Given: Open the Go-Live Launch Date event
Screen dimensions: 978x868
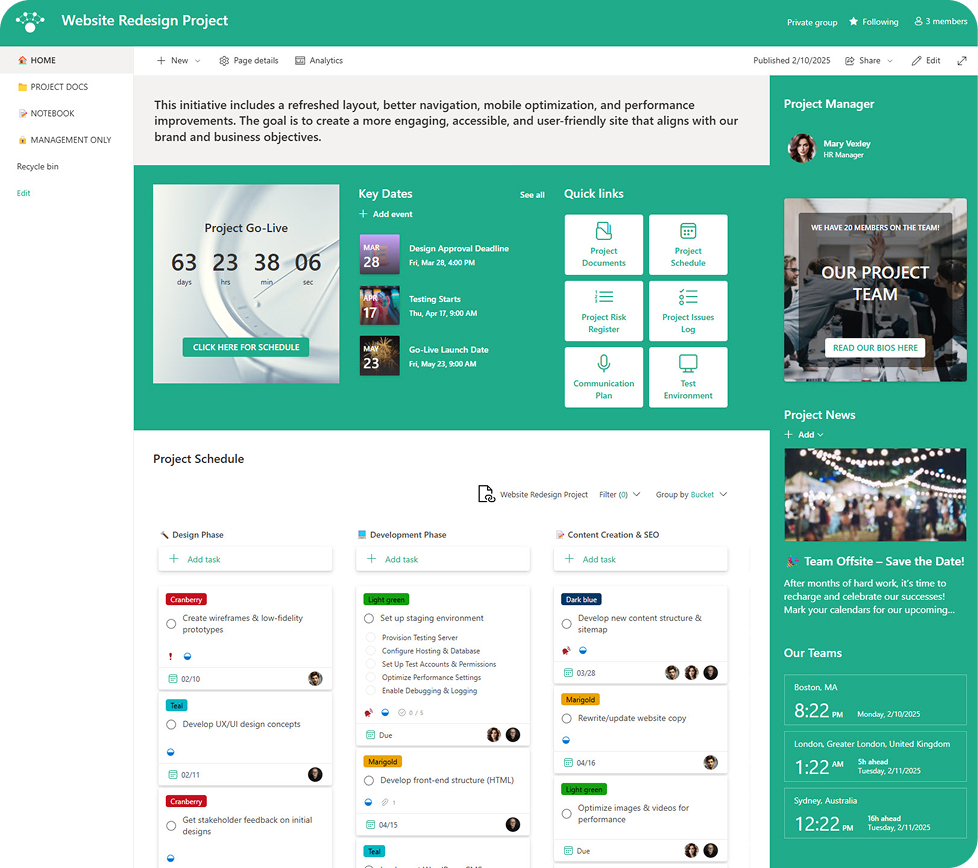Looking at the screenshot, I should click(448, 350).
